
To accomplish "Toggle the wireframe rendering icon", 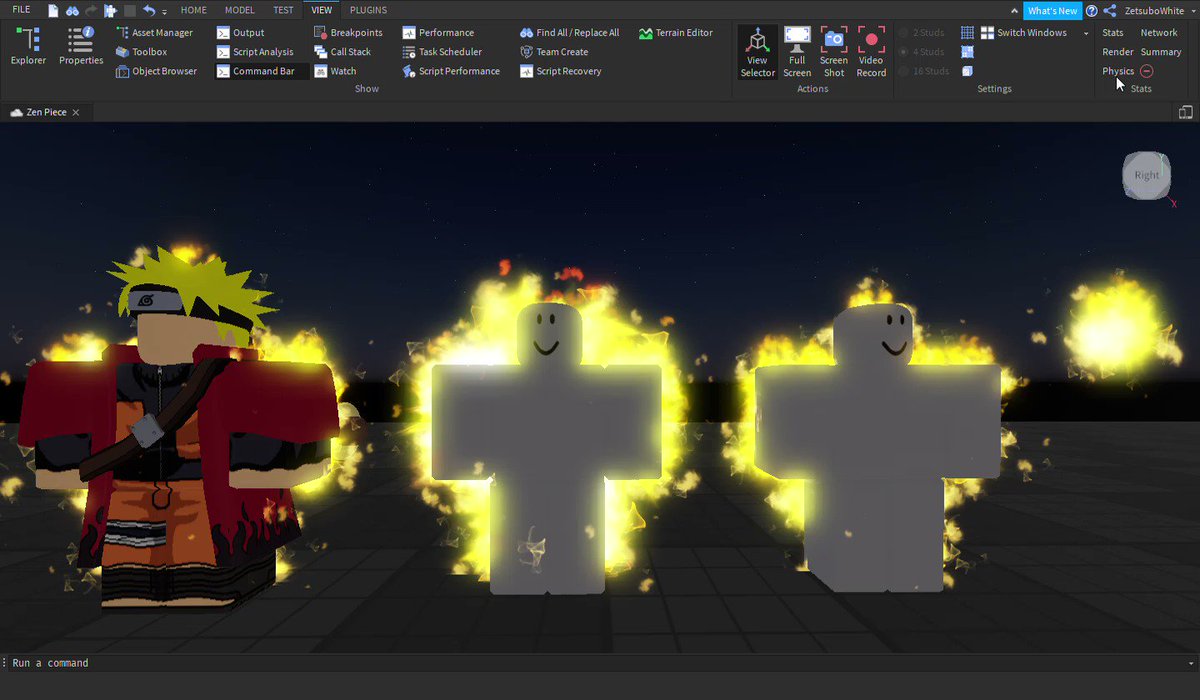I will [x=967, y=71].
